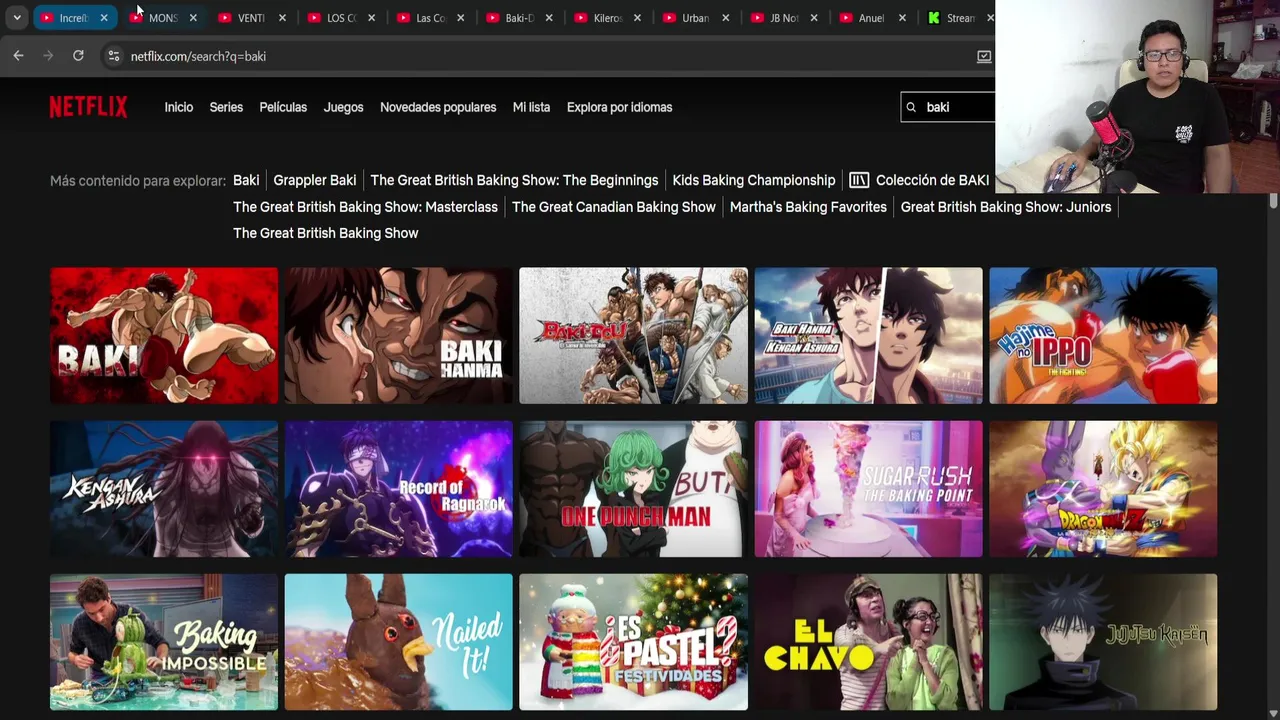Open Películas in Netflix navigation

(x=283, y=107)
